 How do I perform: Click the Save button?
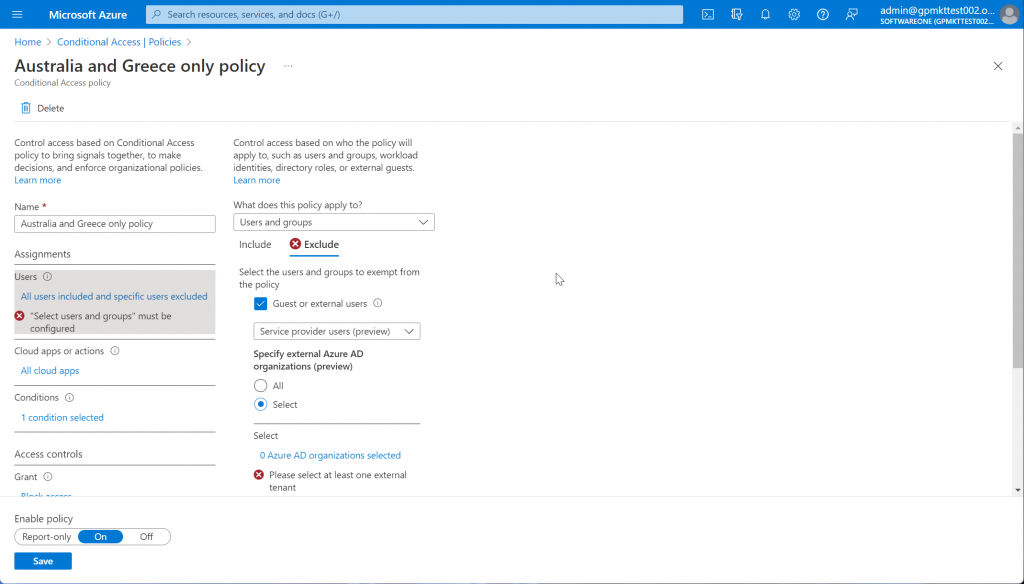tap(43, 561)
